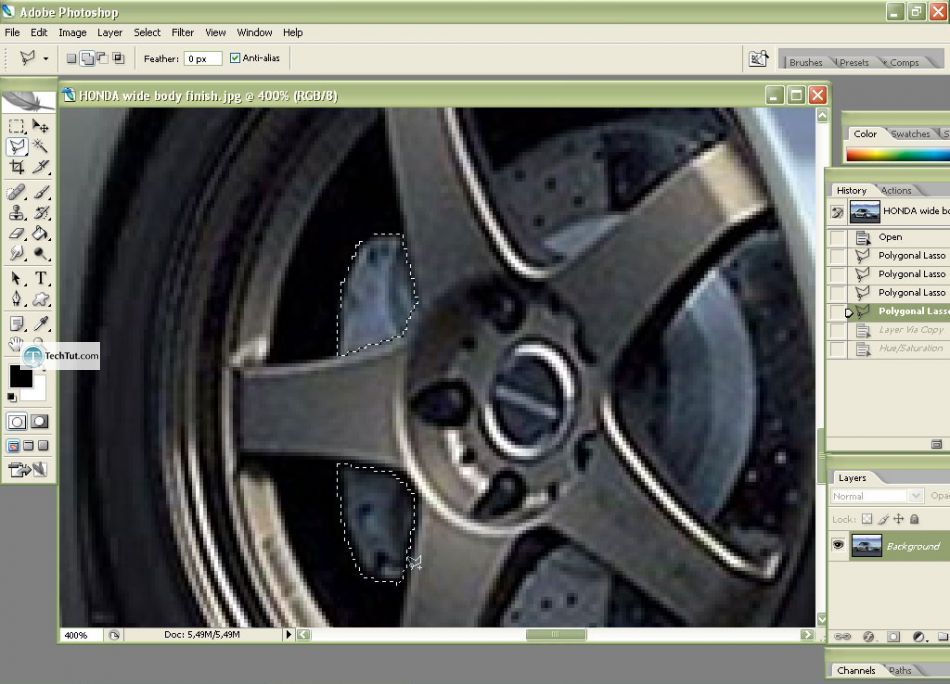Screen dimensions: 950x684
Task: Select the Custom Shape tool
Action: (40, 299)
